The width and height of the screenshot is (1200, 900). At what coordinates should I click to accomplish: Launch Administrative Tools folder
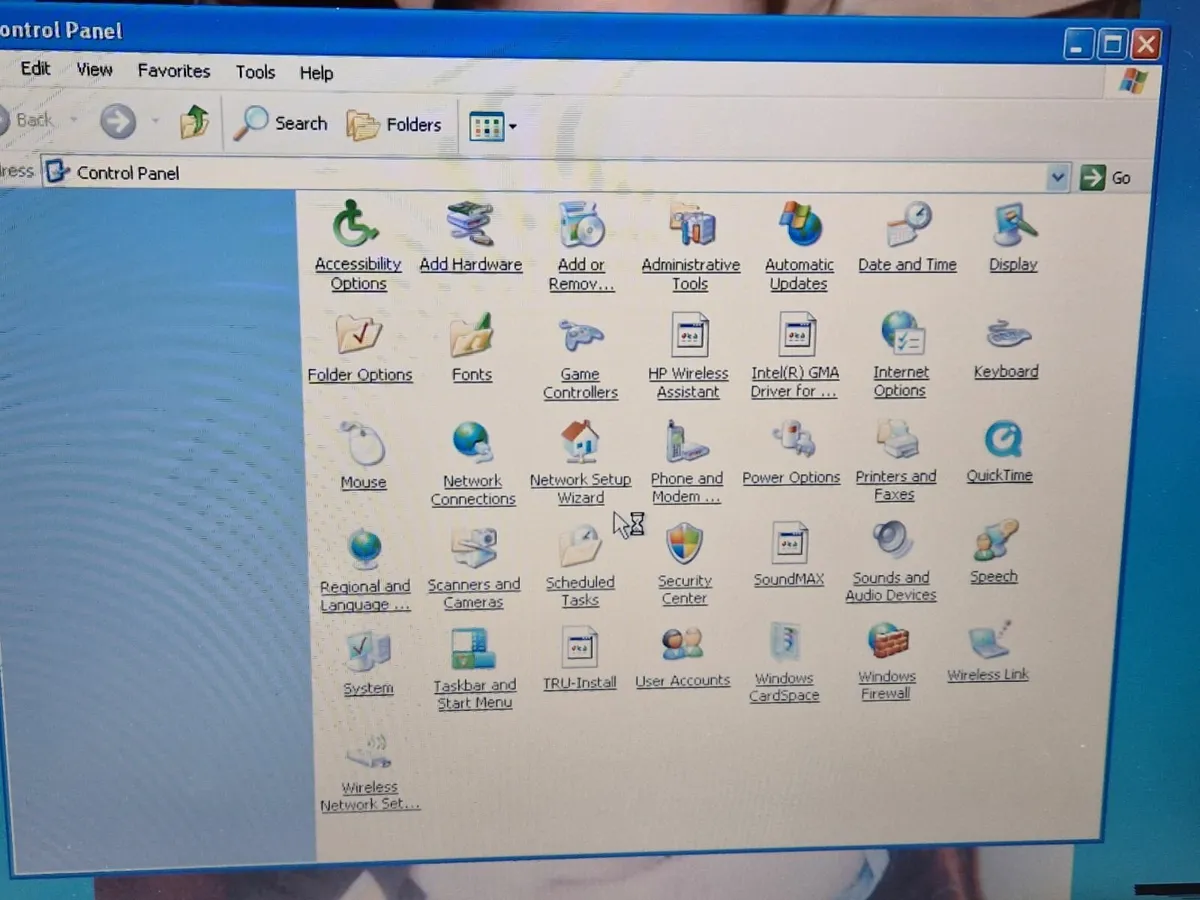[x=691, y=224]
